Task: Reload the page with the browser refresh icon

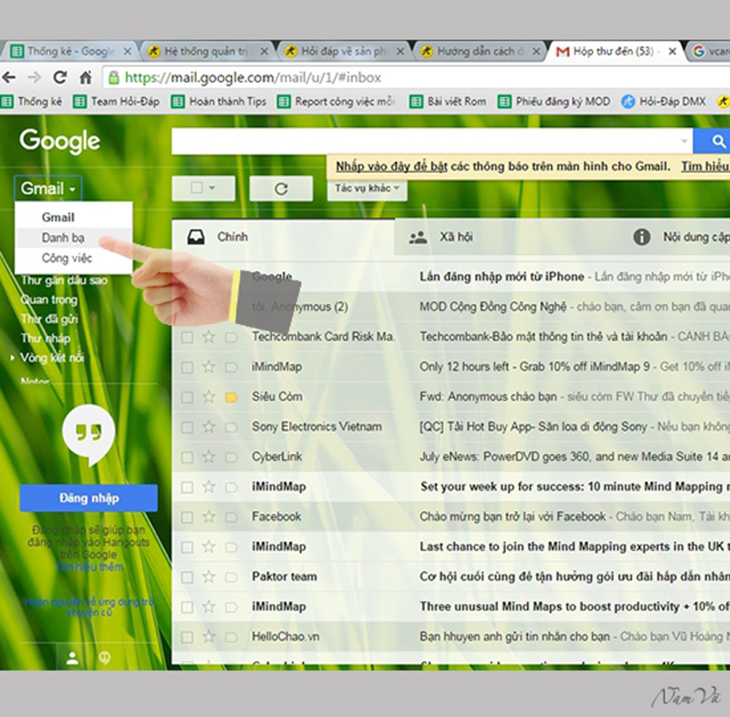Action: [60, 77]
